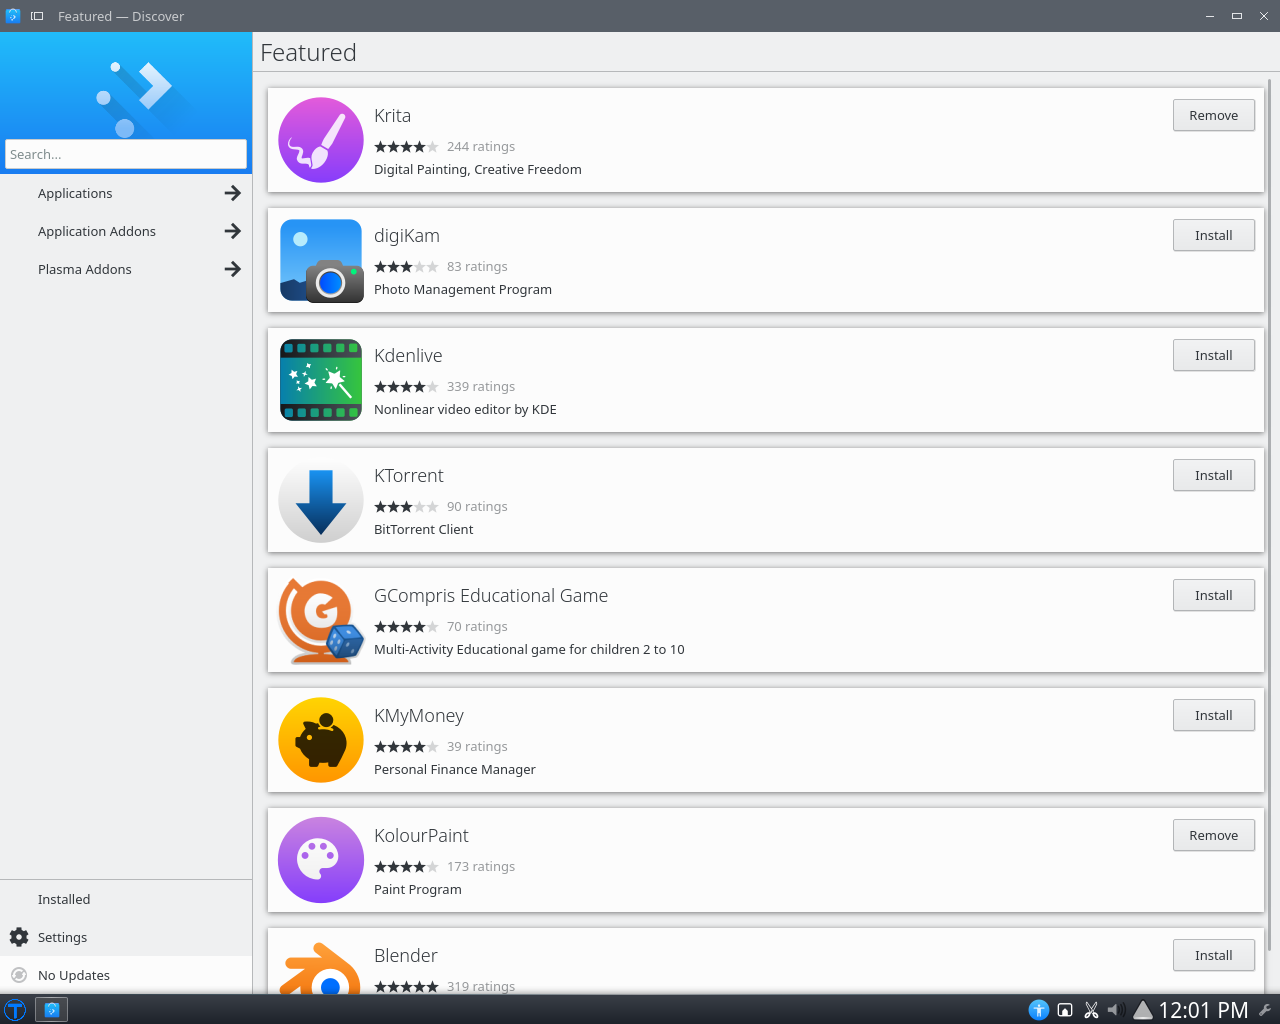Screen dimensions: 1280x1024
Task: Click the 12:01 PM clock
Action: (x=1203, y=1010)
